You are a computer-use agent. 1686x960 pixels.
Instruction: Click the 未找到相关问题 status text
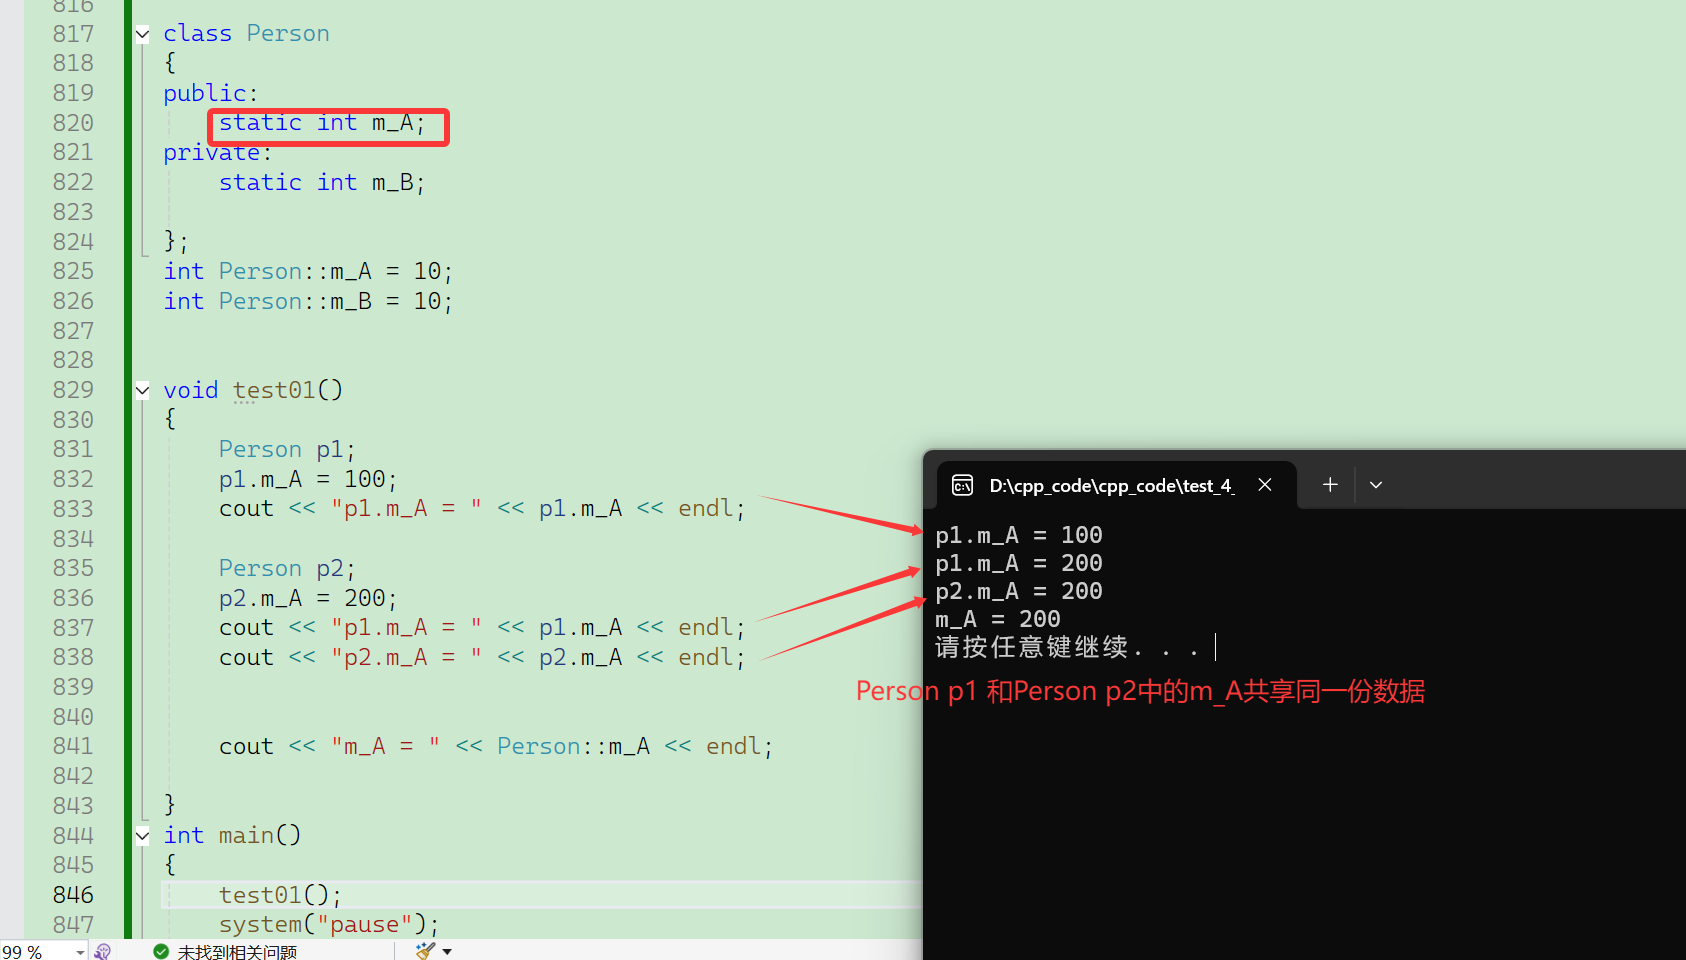pos(237,952)
